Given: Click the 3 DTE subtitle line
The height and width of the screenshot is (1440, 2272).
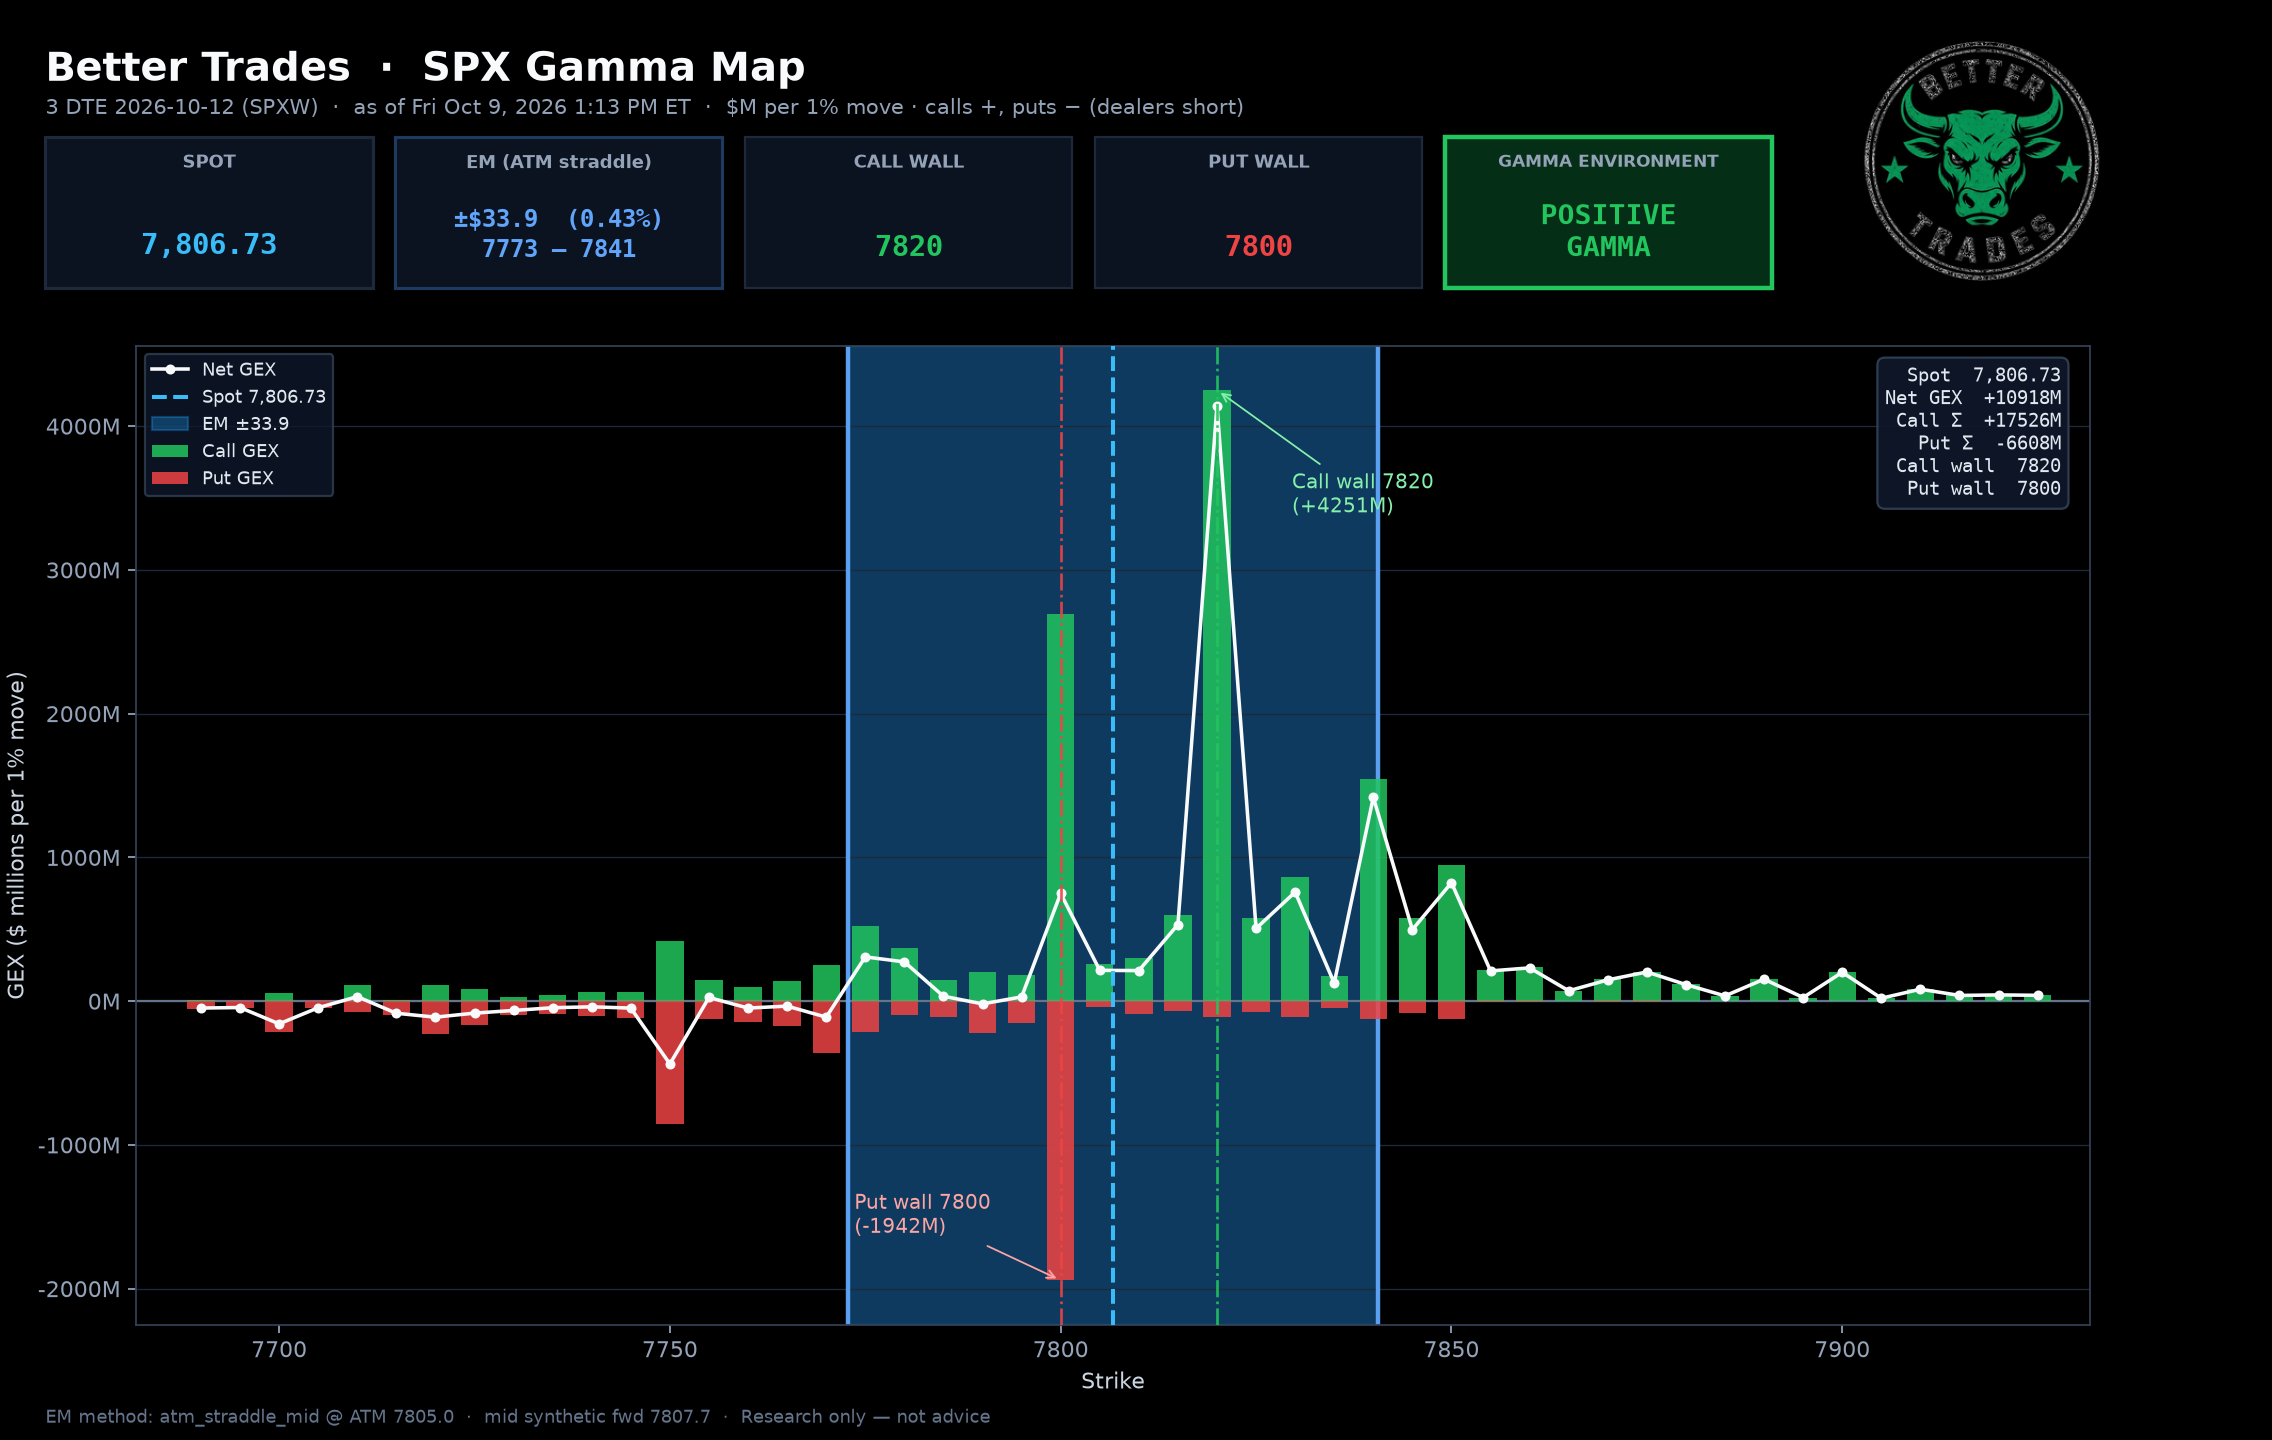Looking at the screenshot, I should coord(645,107).
